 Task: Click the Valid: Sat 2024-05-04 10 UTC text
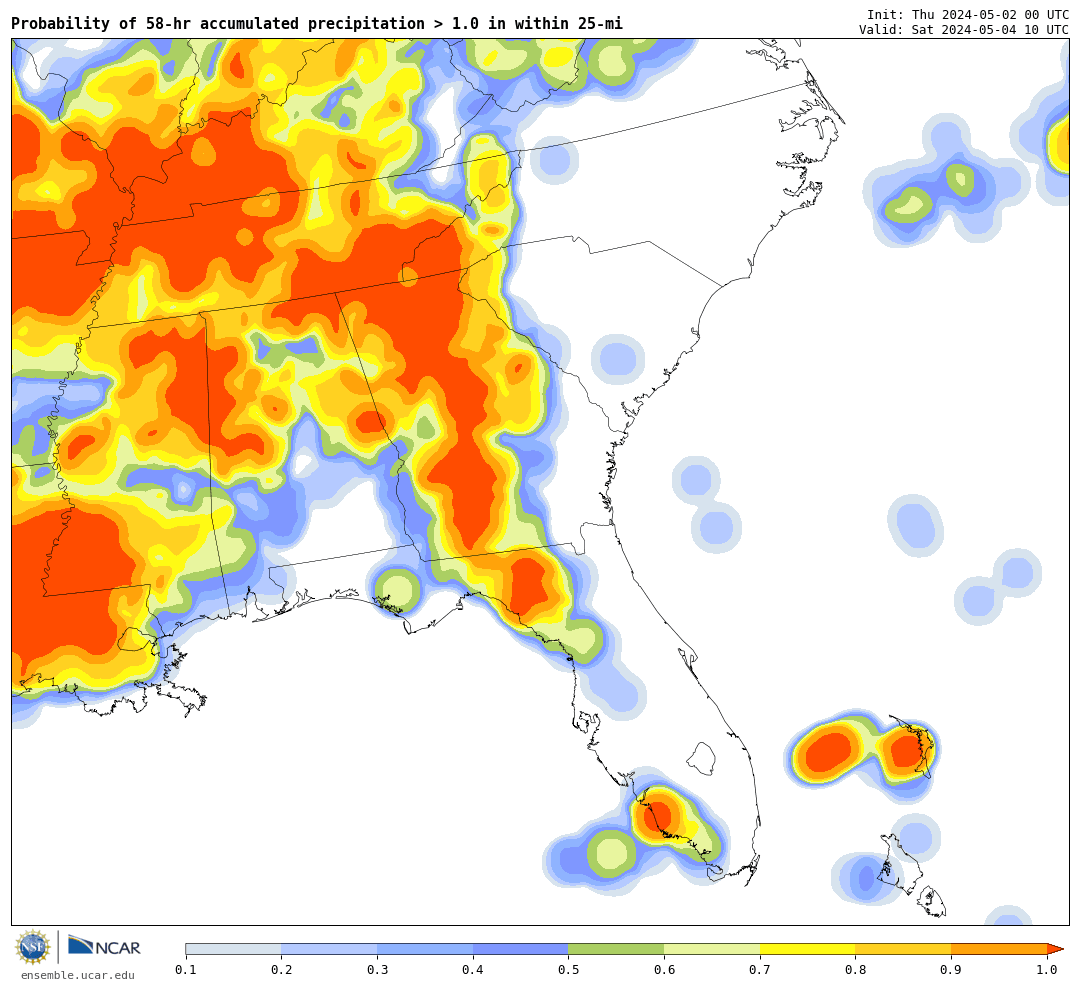click(964, 30)
